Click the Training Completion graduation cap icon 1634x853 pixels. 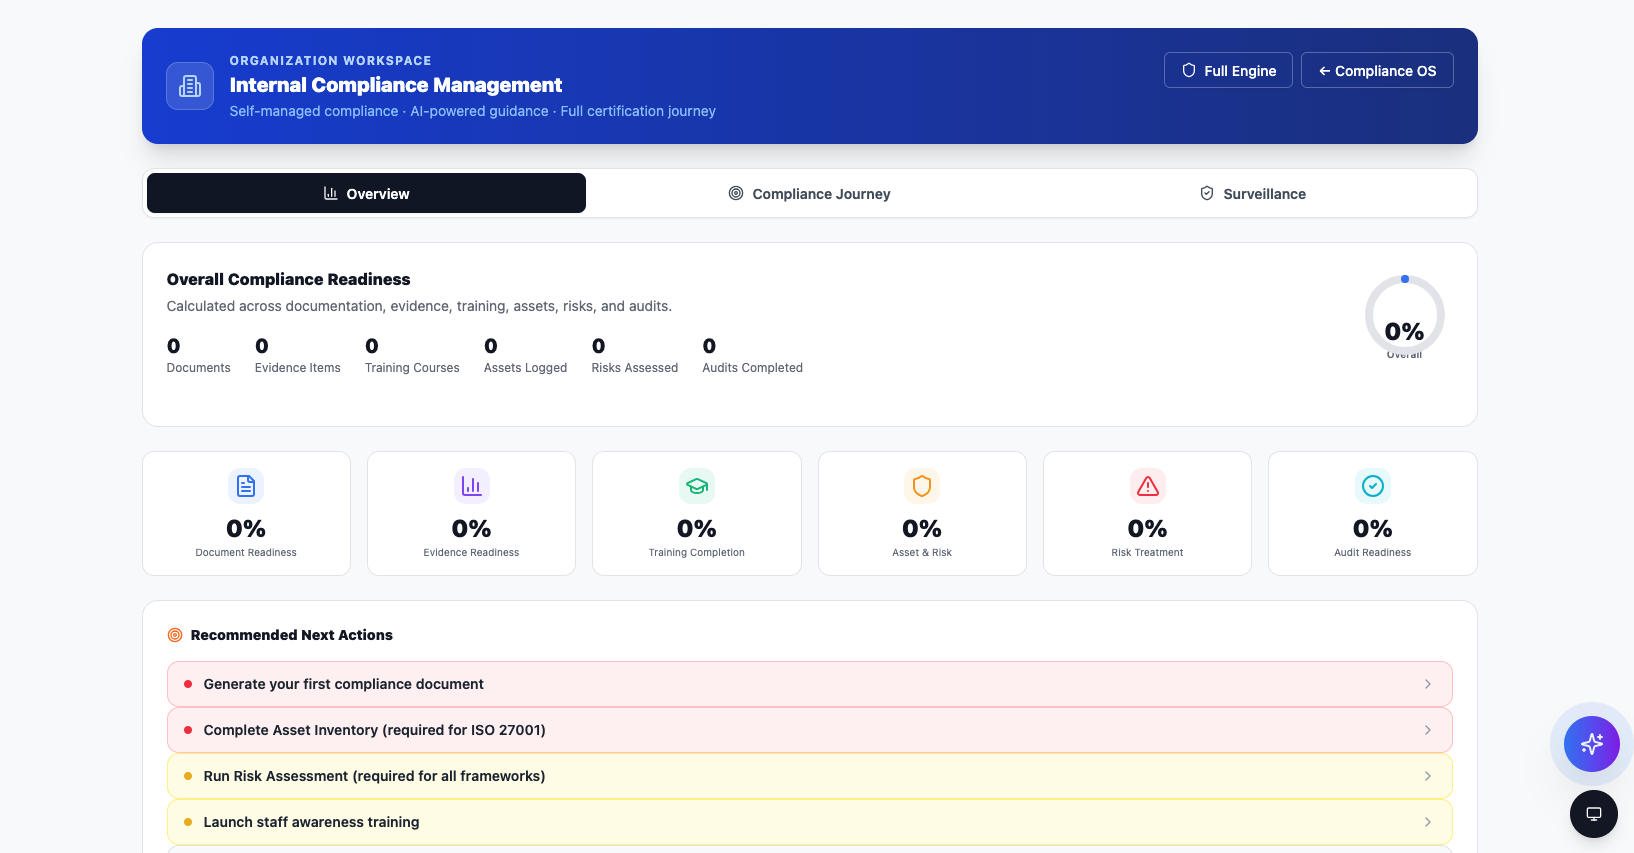point(697,486)
